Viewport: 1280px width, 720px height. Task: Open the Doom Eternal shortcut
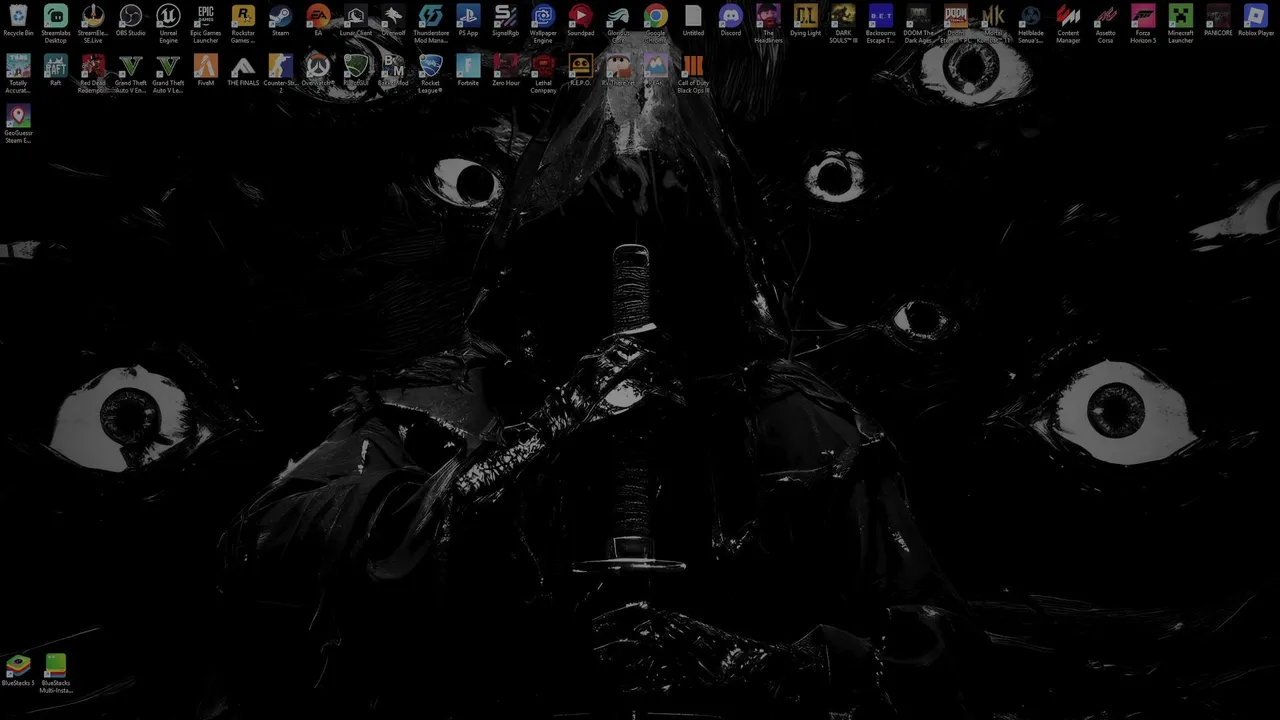(956, 24)
